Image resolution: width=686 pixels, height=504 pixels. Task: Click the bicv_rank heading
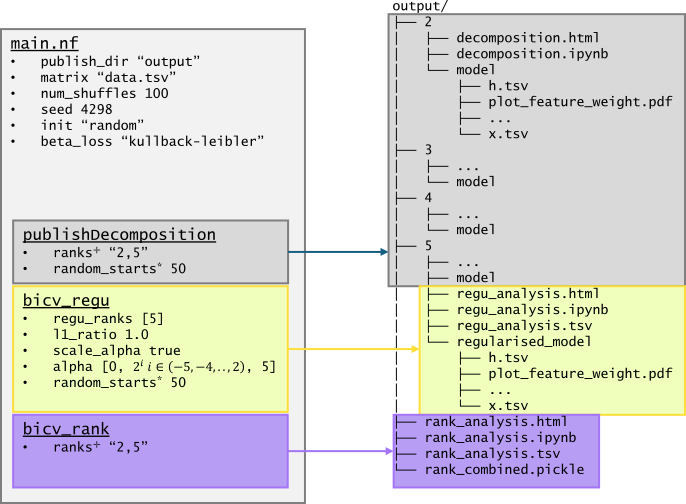coord(66,429)
